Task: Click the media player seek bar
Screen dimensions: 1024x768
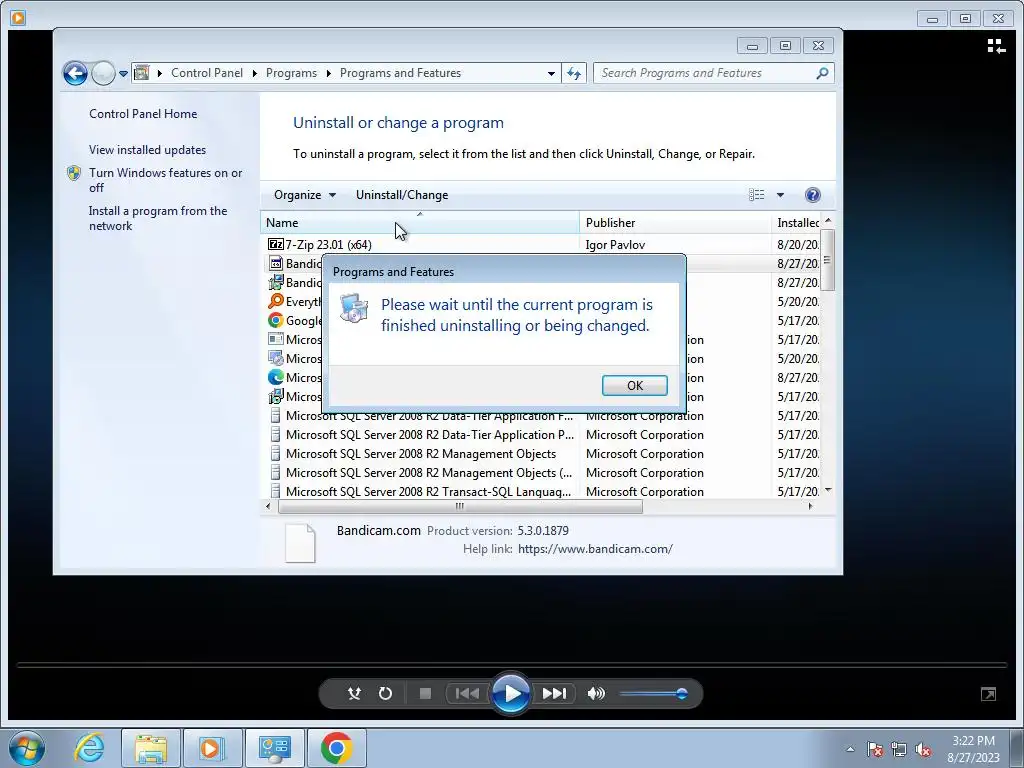Action: [512, 665]
